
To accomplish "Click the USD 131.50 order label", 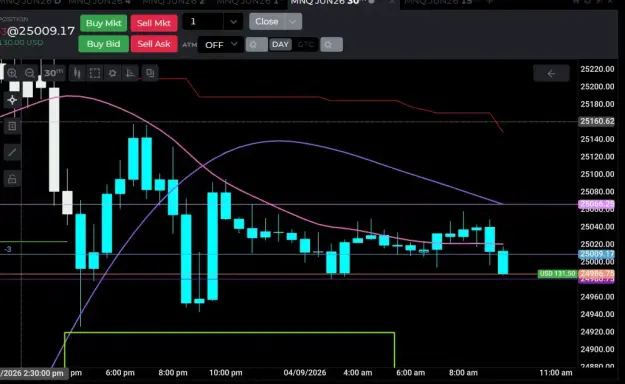I will point(557,274).
